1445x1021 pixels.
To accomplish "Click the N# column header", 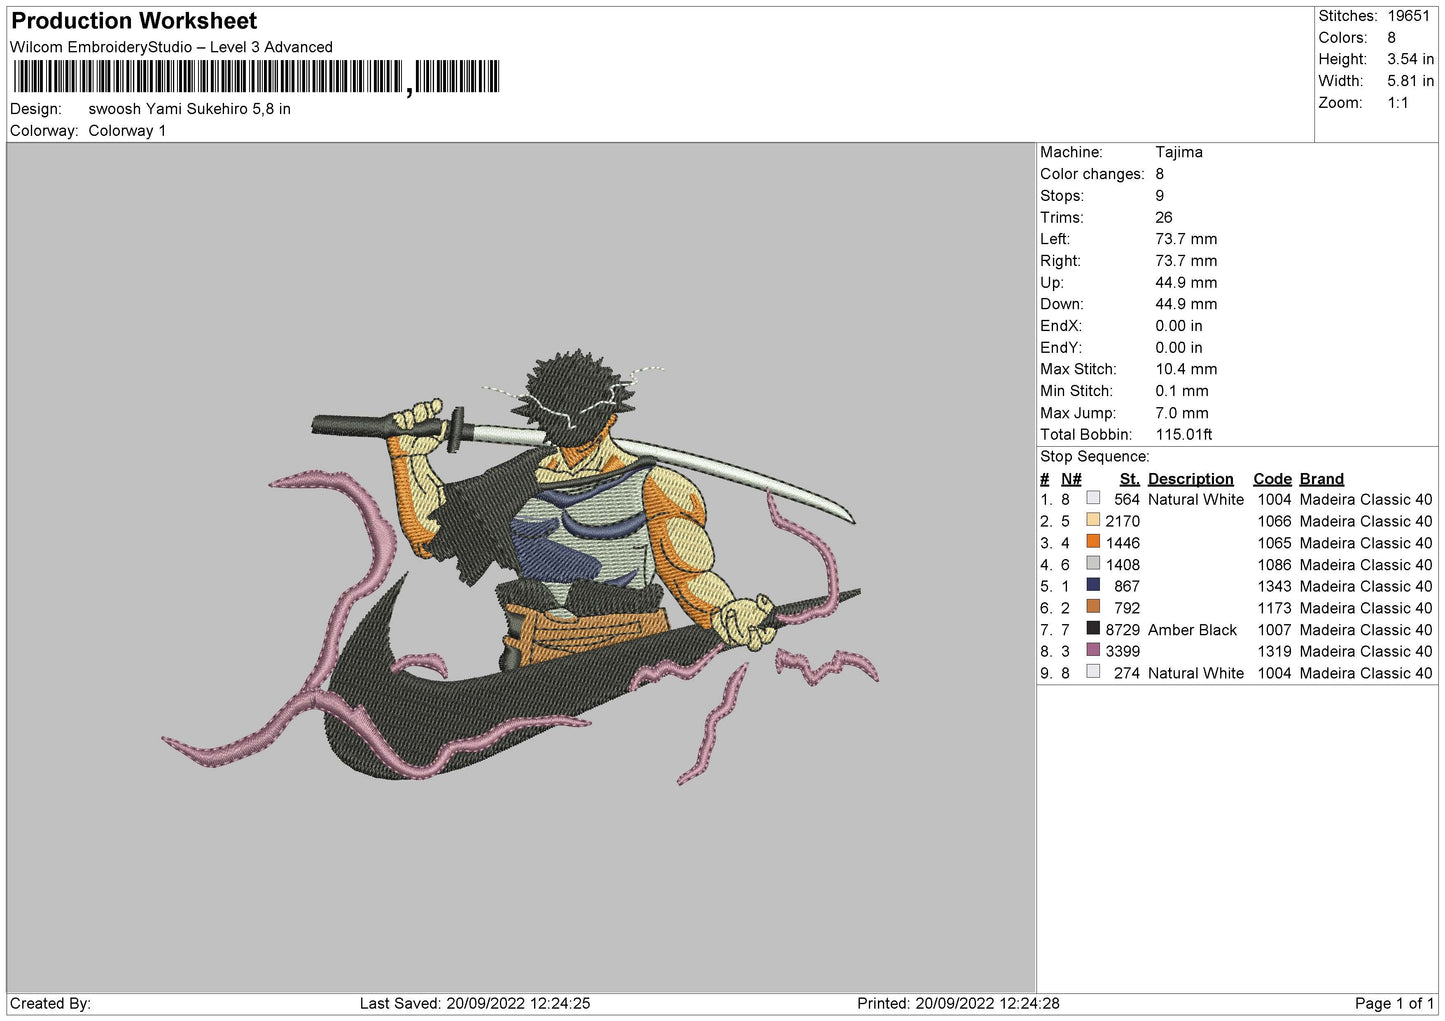I will coord(1071,479).
